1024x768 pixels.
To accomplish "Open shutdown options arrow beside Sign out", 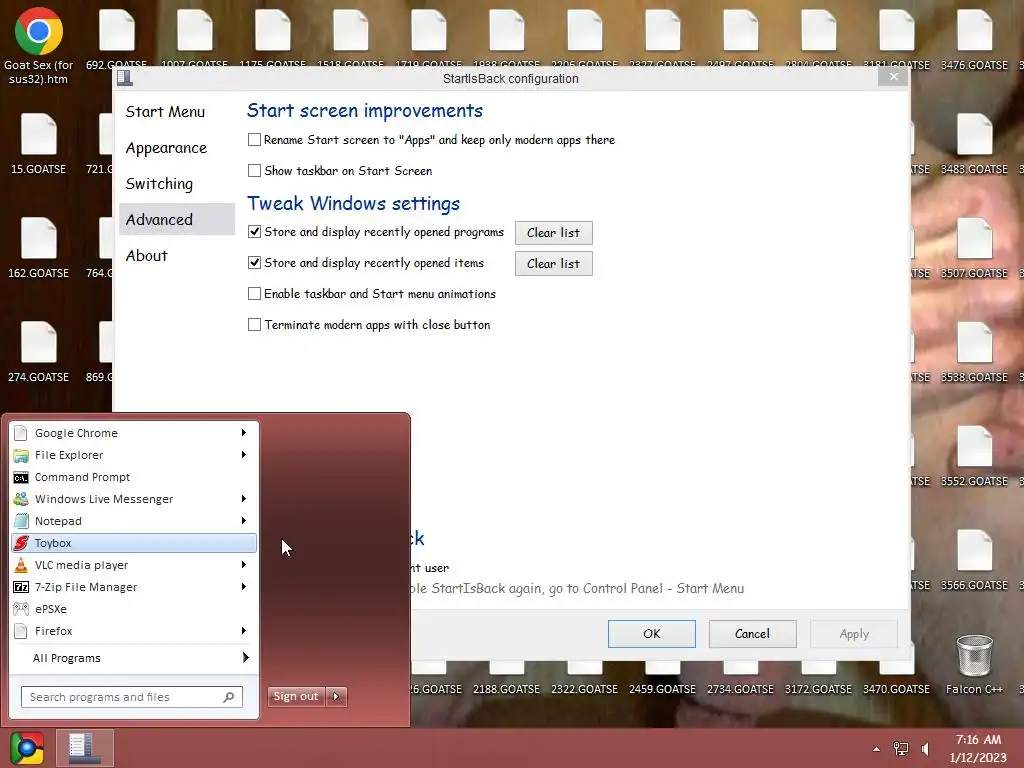I will pyautogui.click(x=336, y=696).
